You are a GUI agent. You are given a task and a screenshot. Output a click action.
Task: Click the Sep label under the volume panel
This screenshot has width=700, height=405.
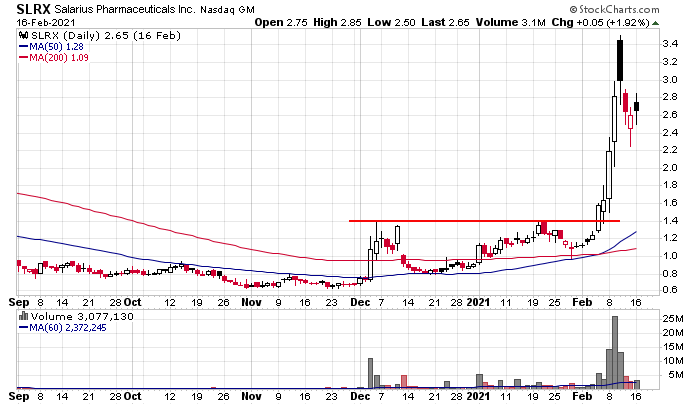pos(18,397)
